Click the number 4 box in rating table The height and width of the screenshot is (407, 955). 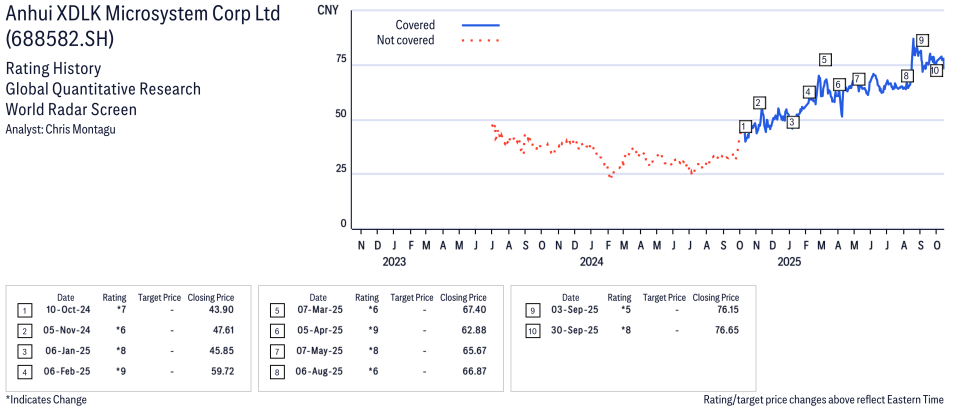tap(23, 372)
